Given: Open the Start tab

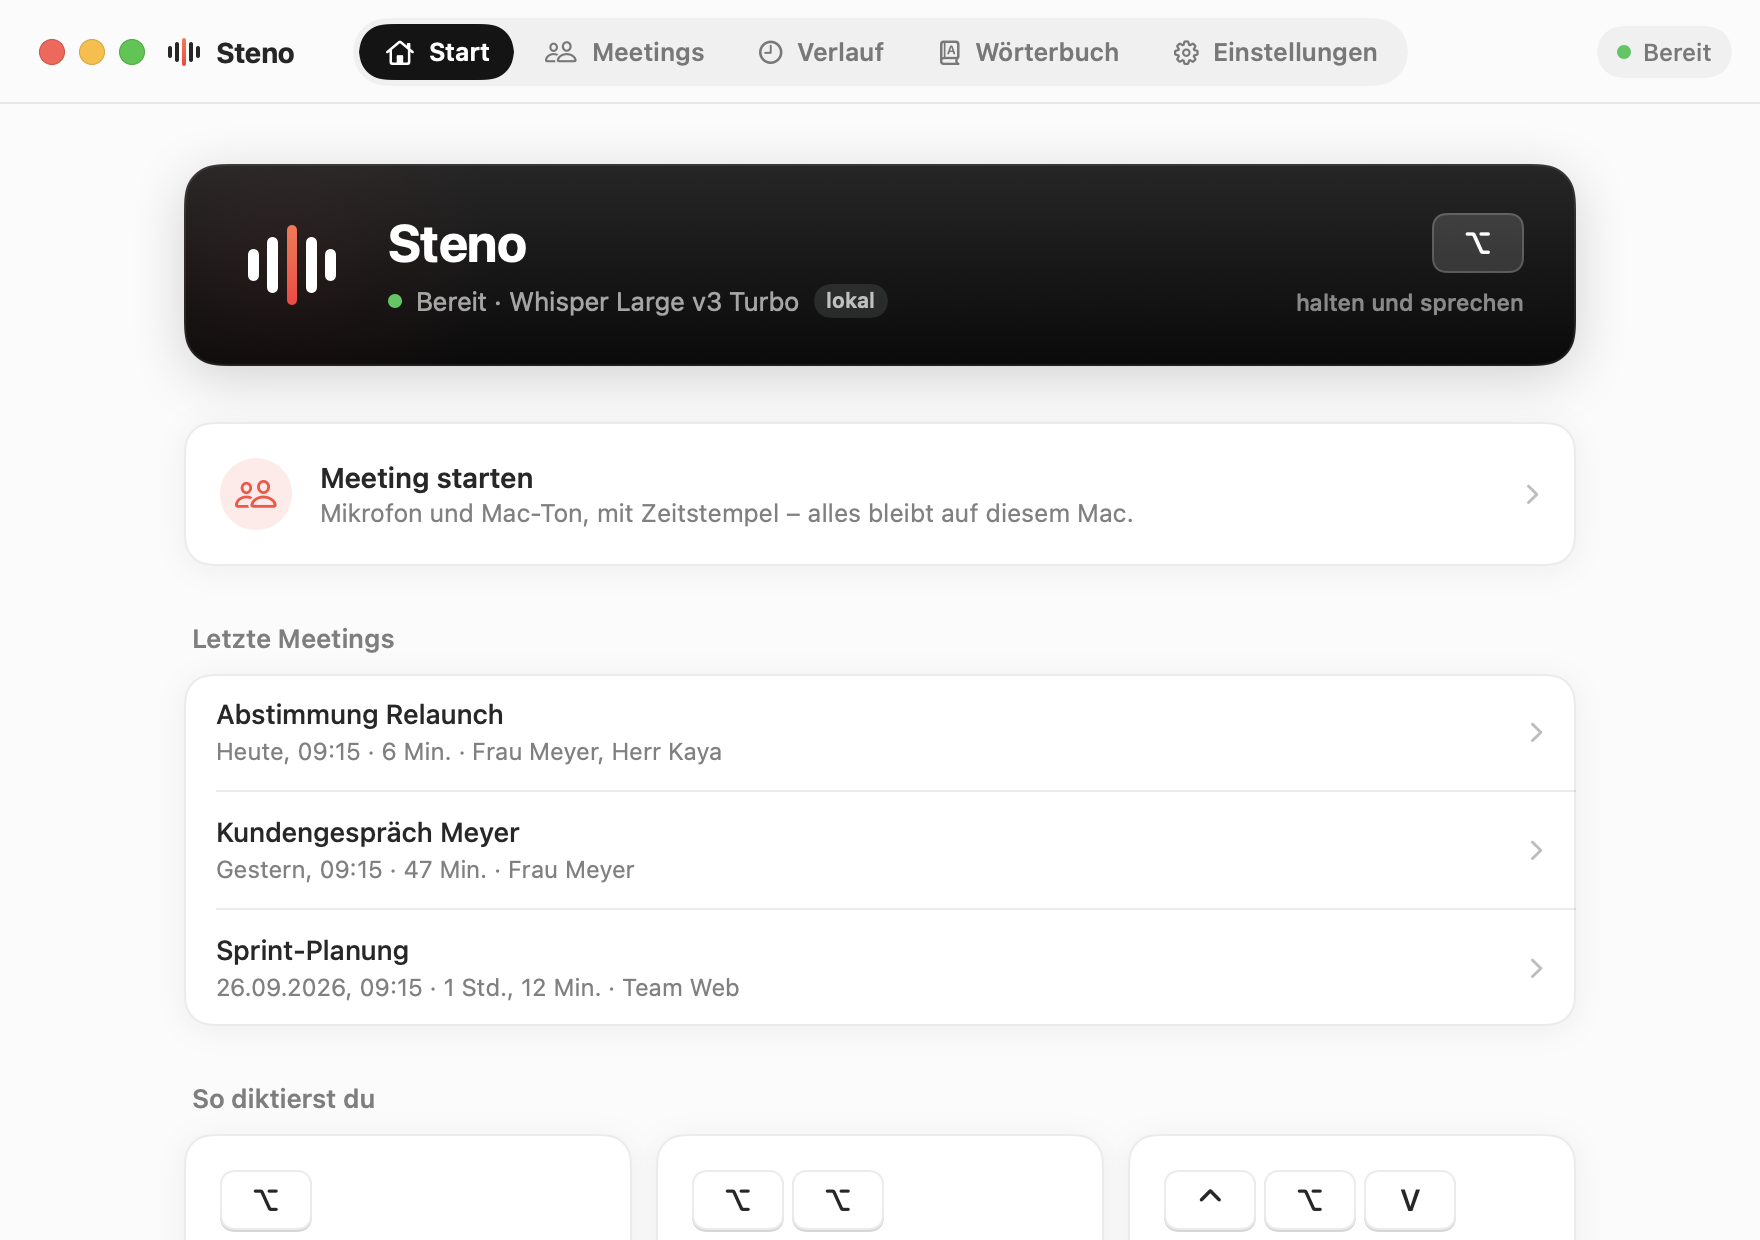Looking at the screenshot, I should 437,52.
